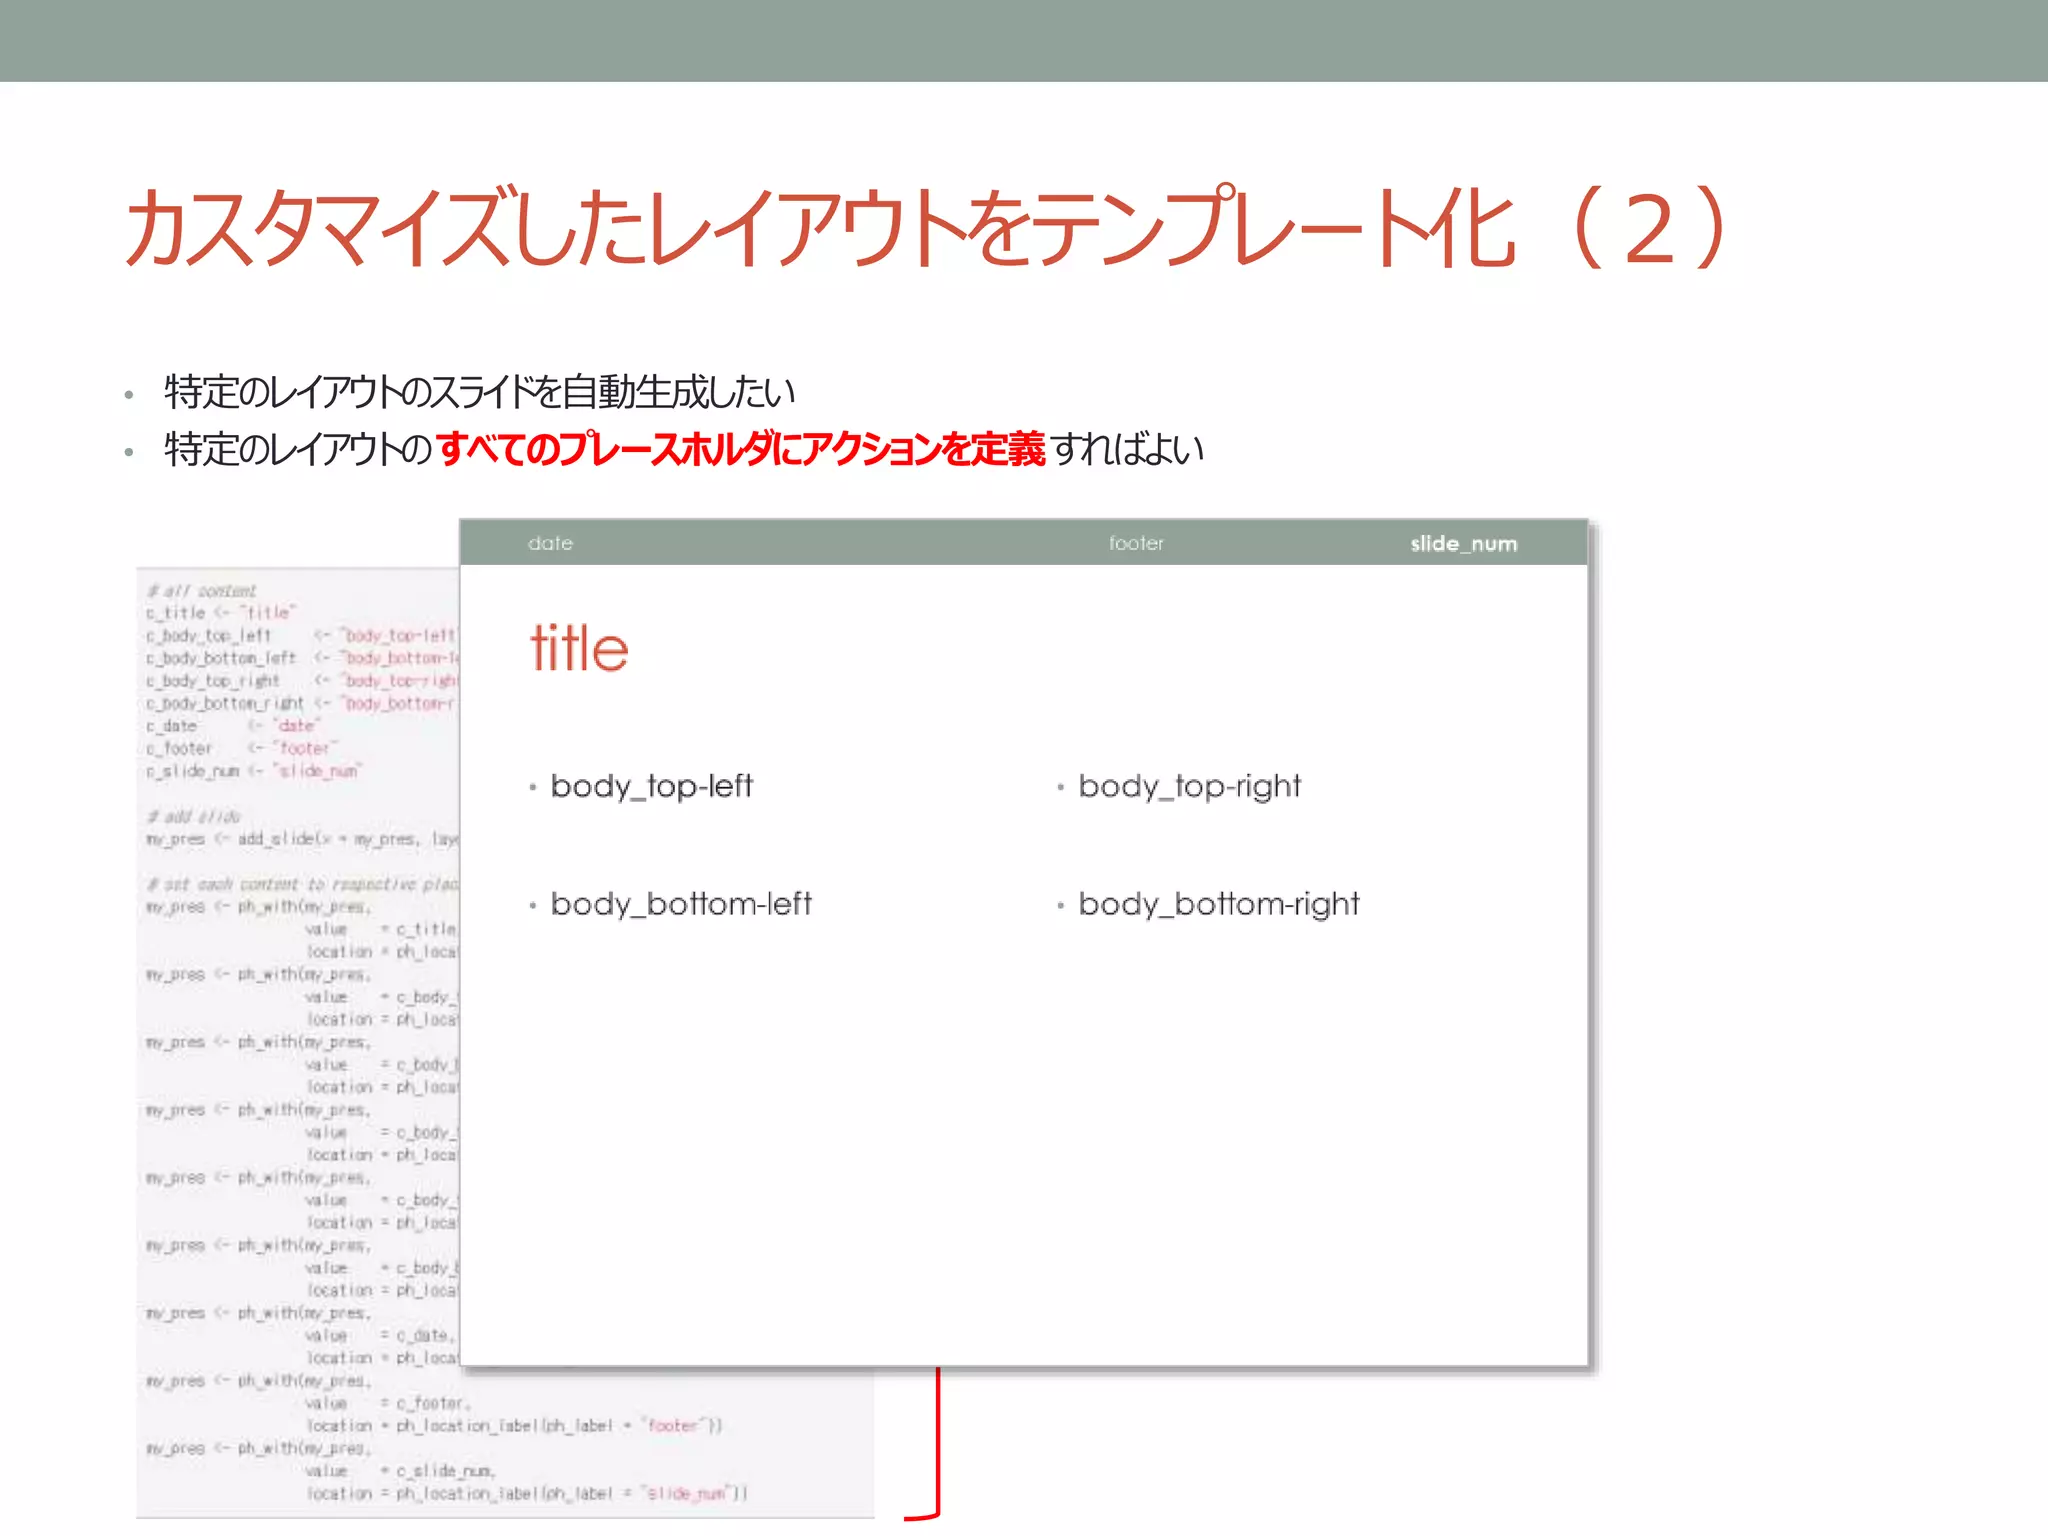Select the 'body_top-right' placeholder text
The height and width of the screenshot is (1536, 2048).
point(1189,786)
